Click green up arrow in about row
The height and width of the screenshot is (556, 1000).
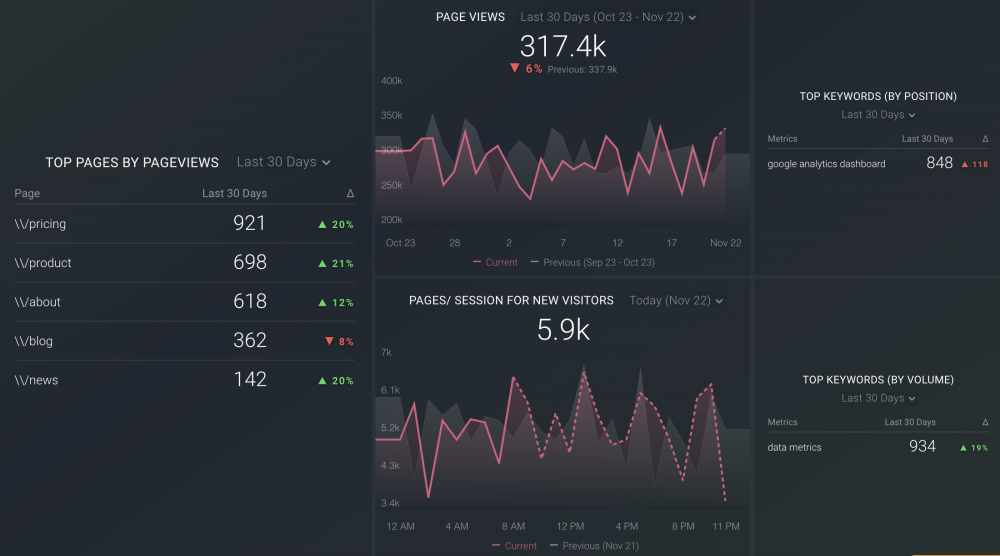(322, 303)
